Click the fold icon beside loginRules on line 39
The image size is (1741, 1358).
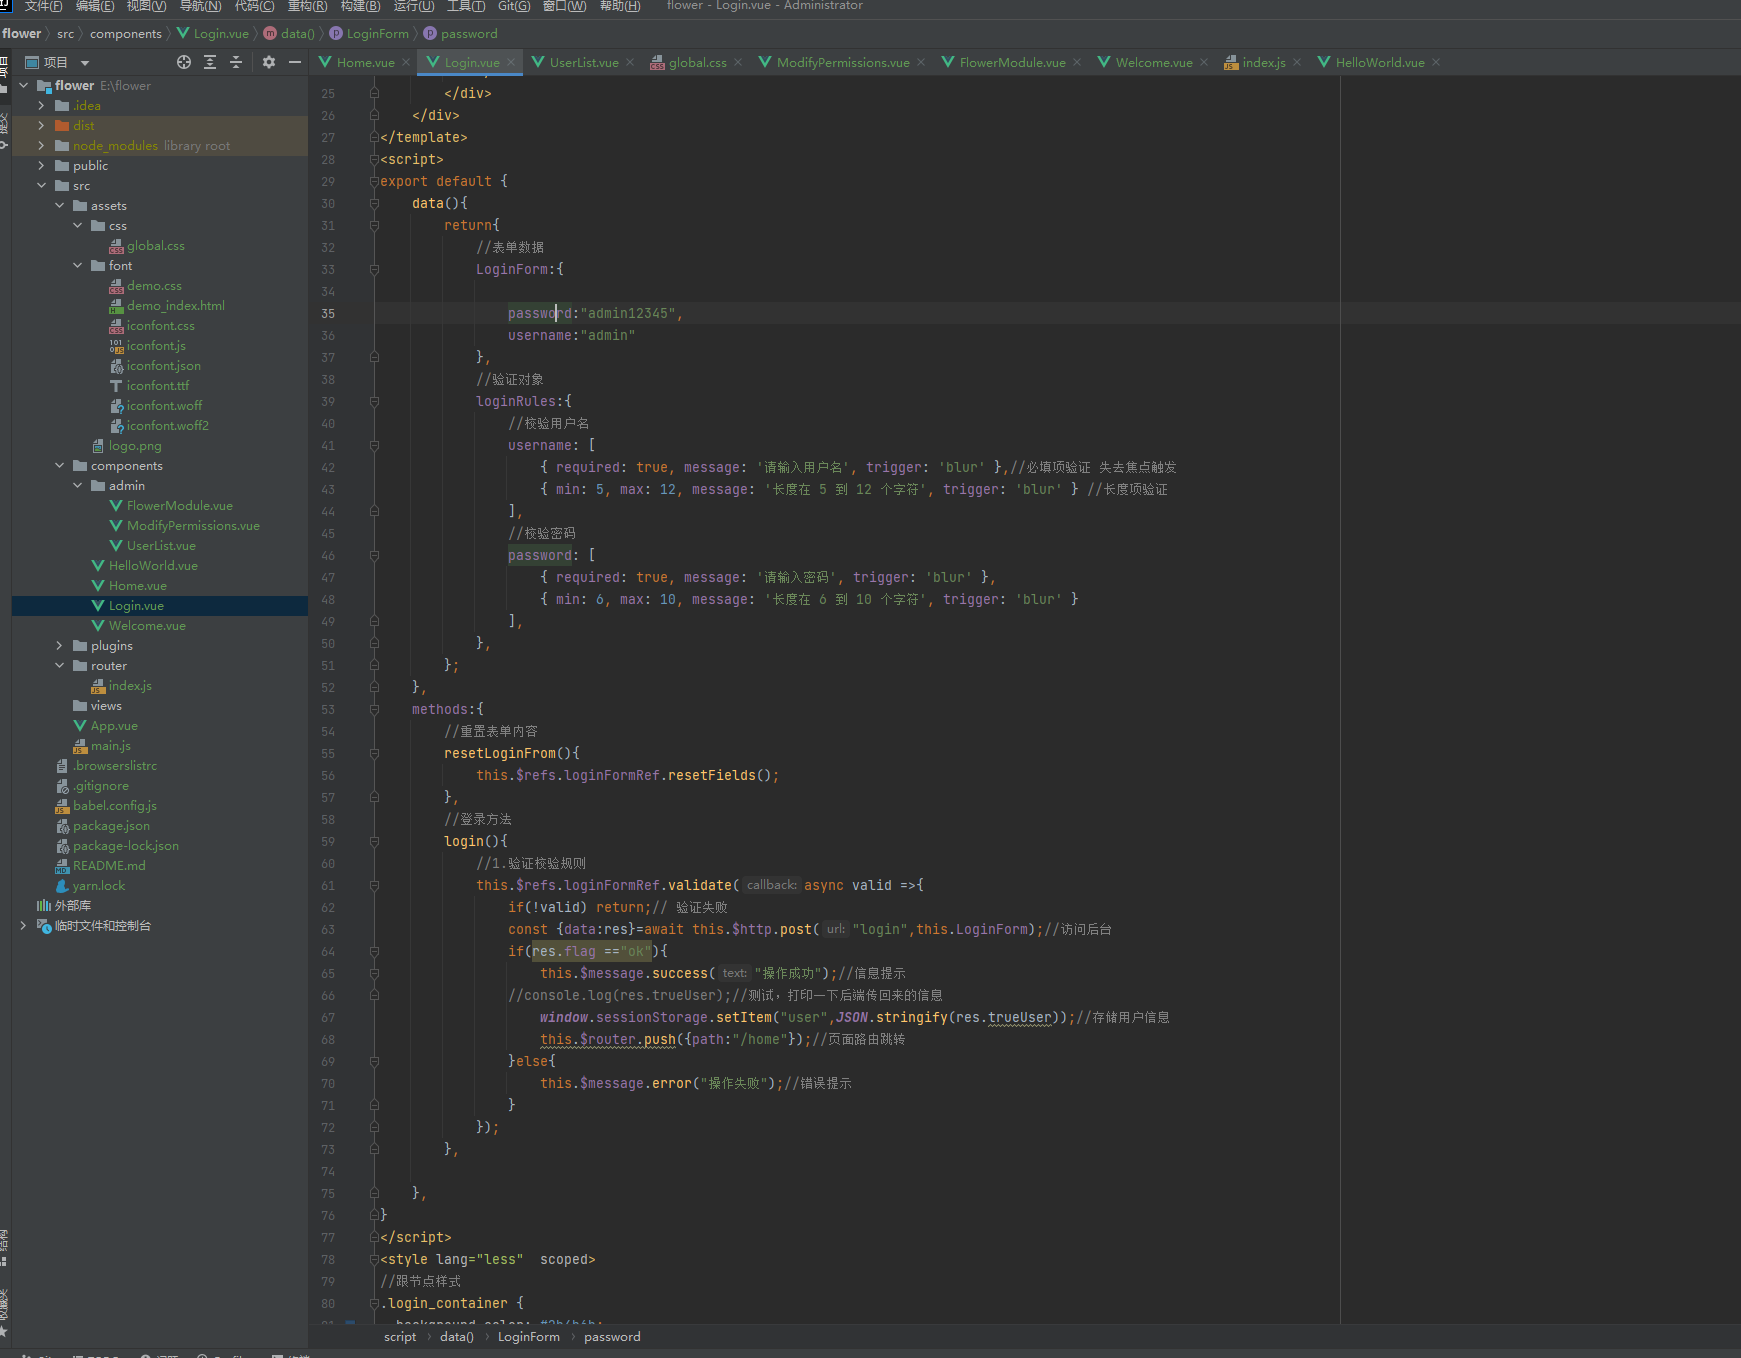[374, 401]
